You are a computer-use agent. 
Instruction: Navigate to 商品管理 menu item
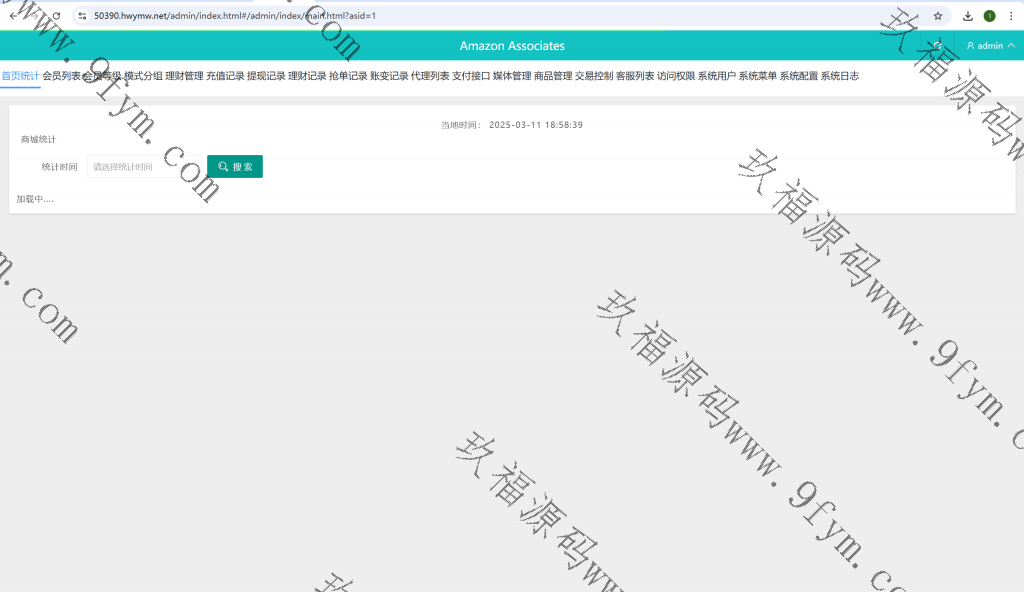tap(553, 76)
